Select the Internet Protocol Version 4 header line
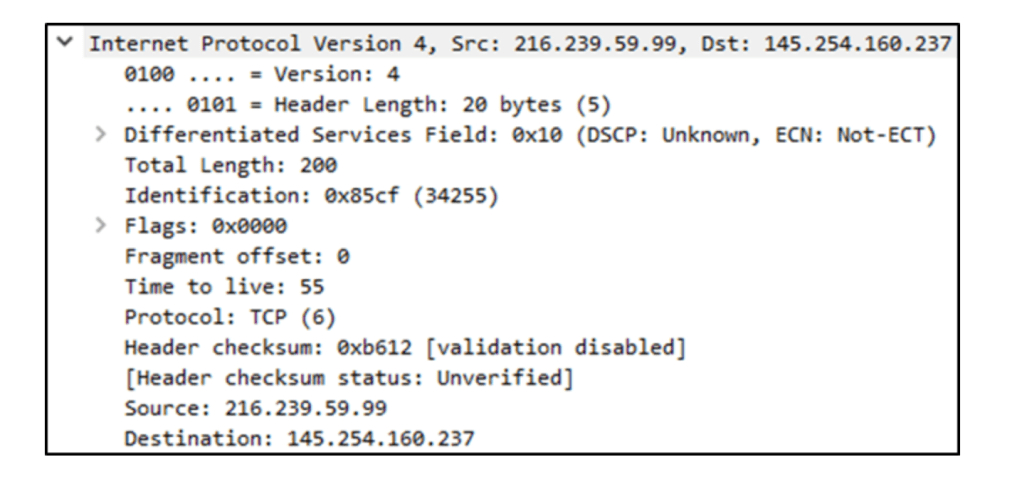Viewport: 1022px width, 494px height. (520, 45)
